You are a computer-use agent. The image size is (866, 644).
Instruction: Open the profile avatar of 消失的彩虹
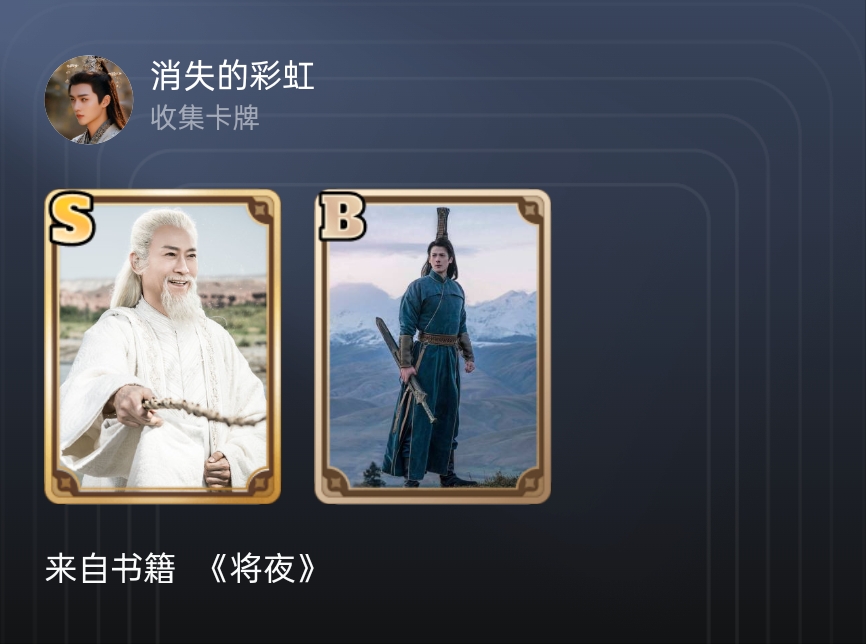(x=89, y=99)
